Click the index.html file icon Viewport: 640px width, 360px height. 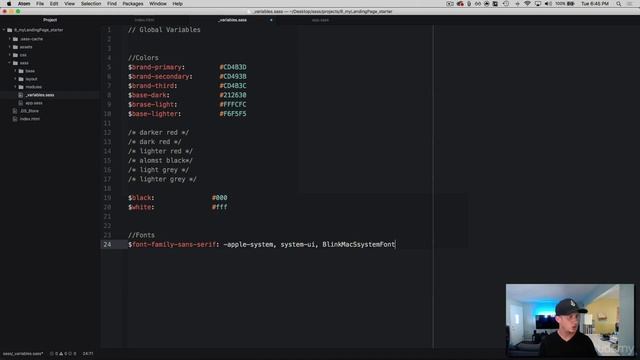[15, 119]
